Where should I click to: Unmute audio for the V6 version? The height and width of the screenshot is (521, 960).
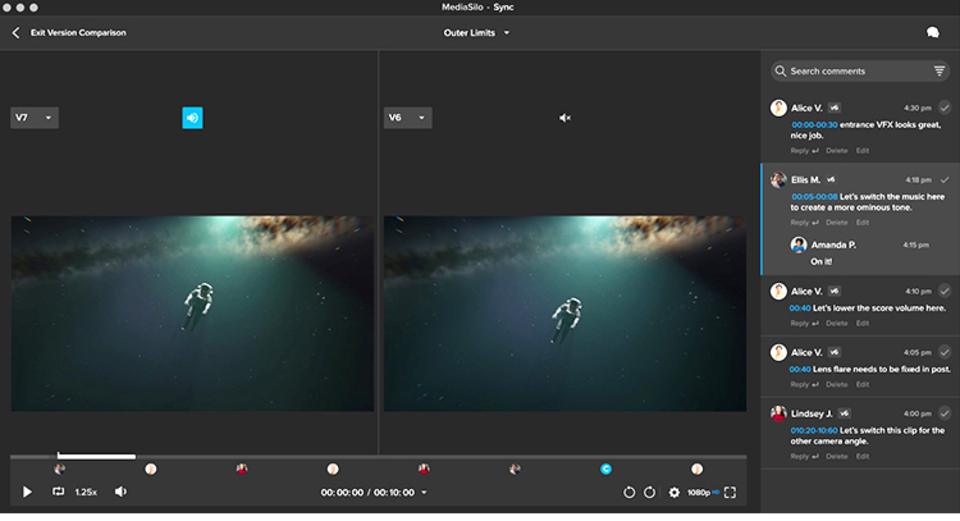[565, 118]
